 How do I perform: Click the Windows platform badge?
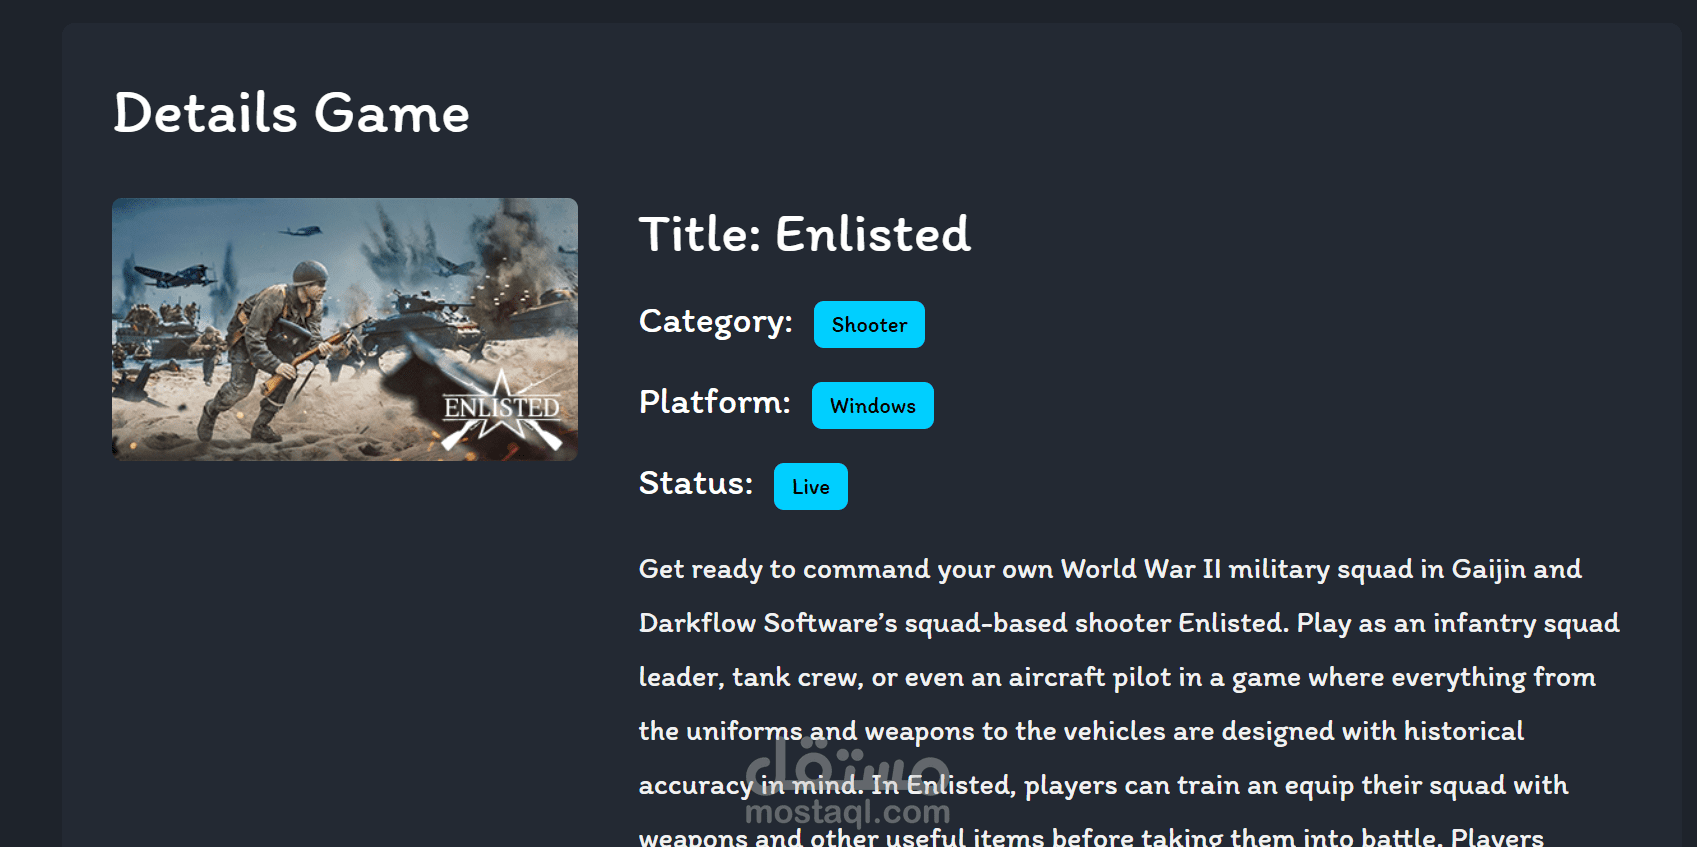(873, 405)
